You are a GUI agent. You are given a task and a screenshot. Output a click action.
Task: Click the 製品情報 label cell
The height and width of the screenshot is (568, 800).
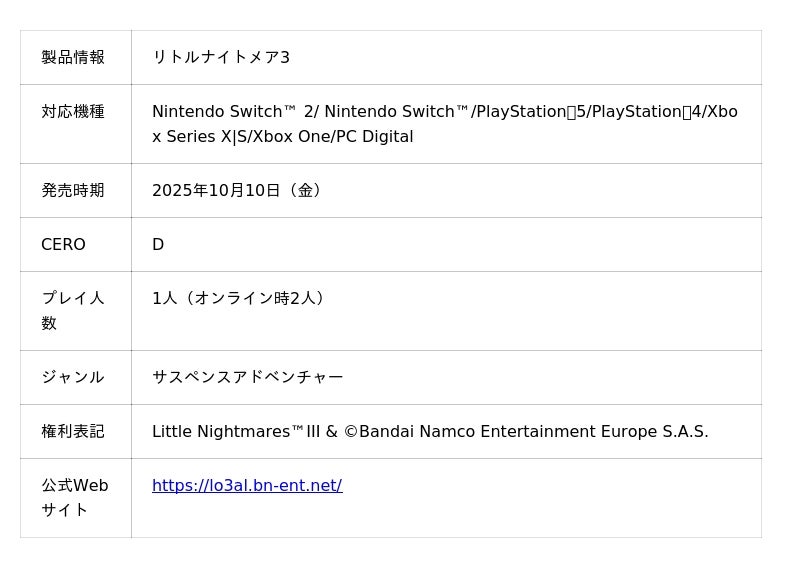[x=73, y=58]
